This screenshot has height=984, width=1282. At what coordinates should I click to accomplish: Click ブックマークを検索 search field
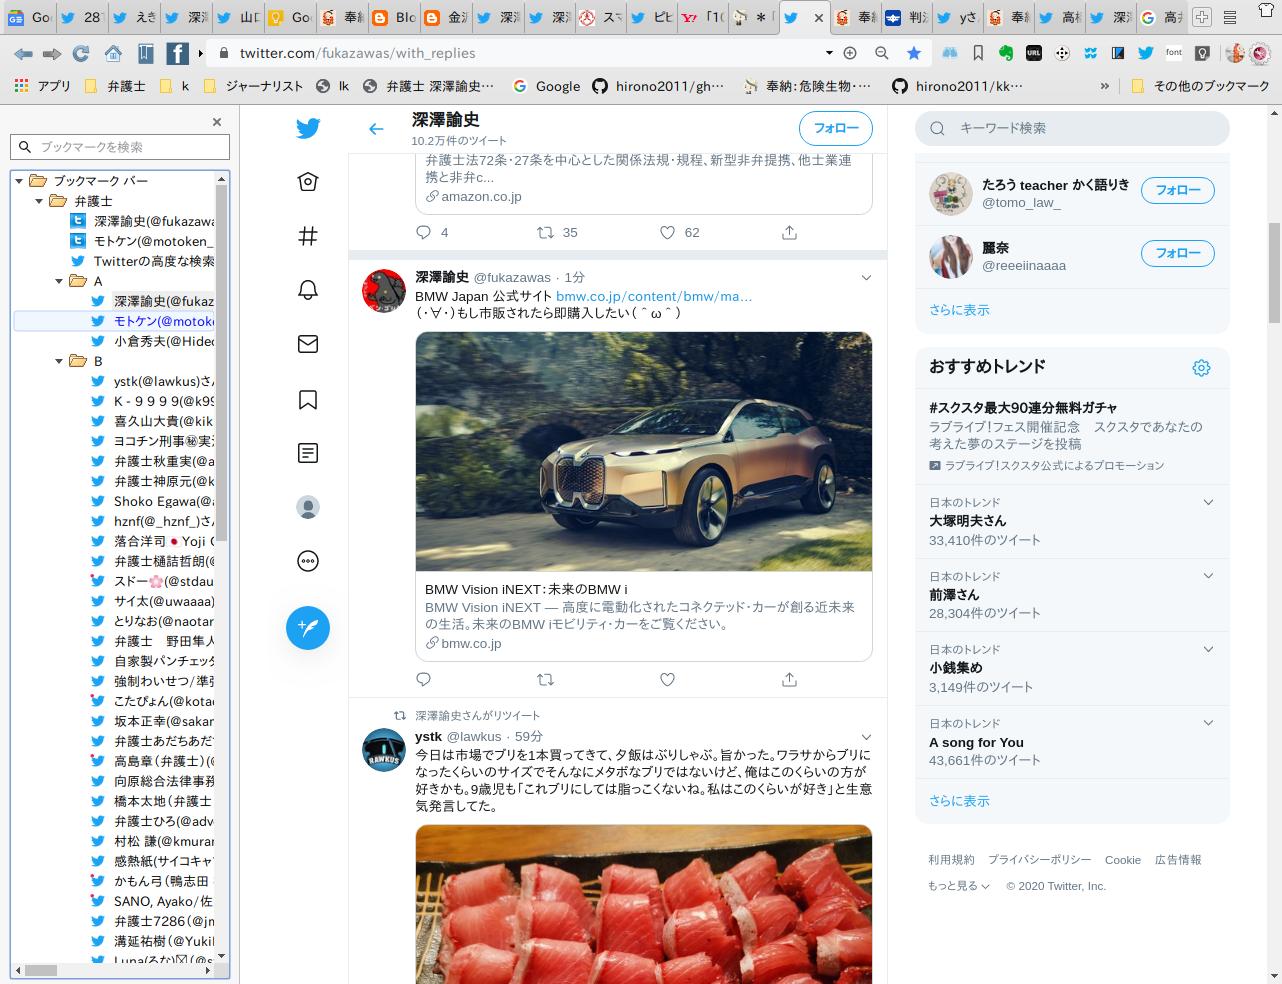pos(120,147)
